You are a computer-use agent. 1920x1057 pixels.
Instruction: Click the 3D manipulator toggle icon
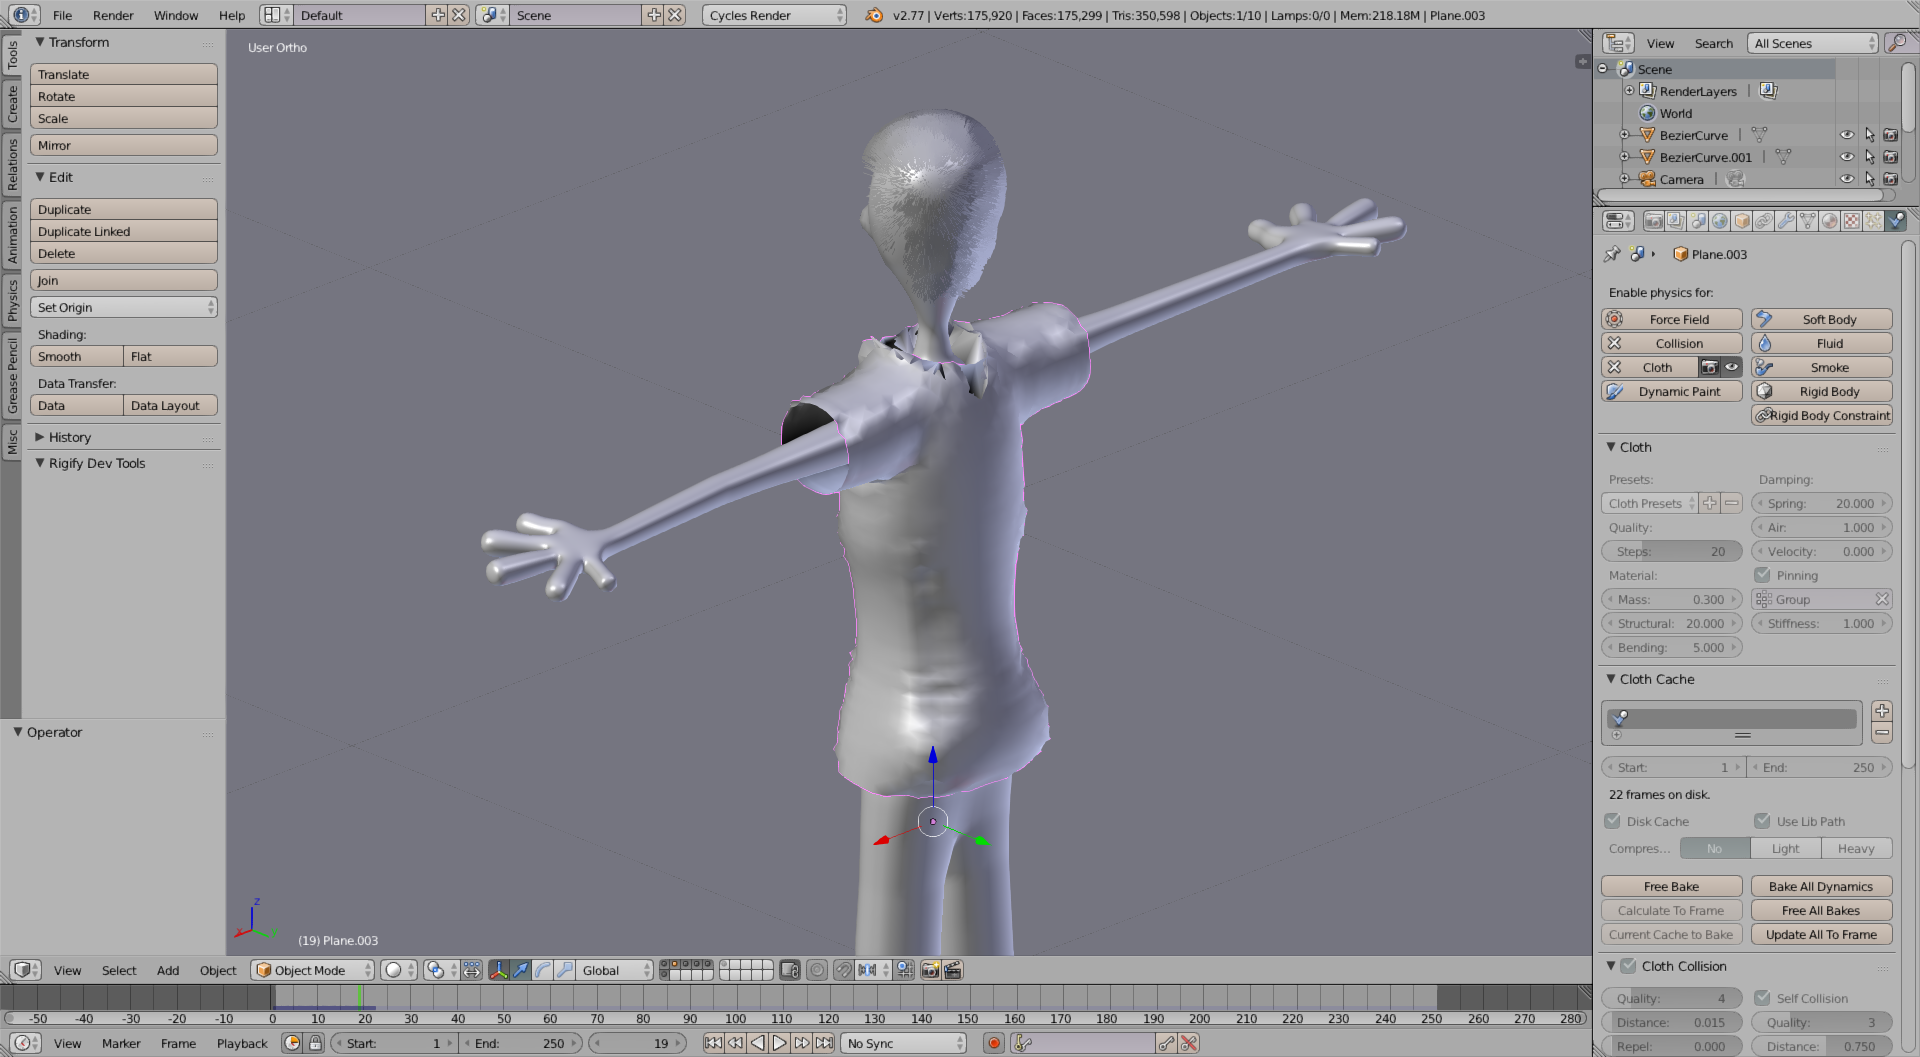(x=498, y=970)
